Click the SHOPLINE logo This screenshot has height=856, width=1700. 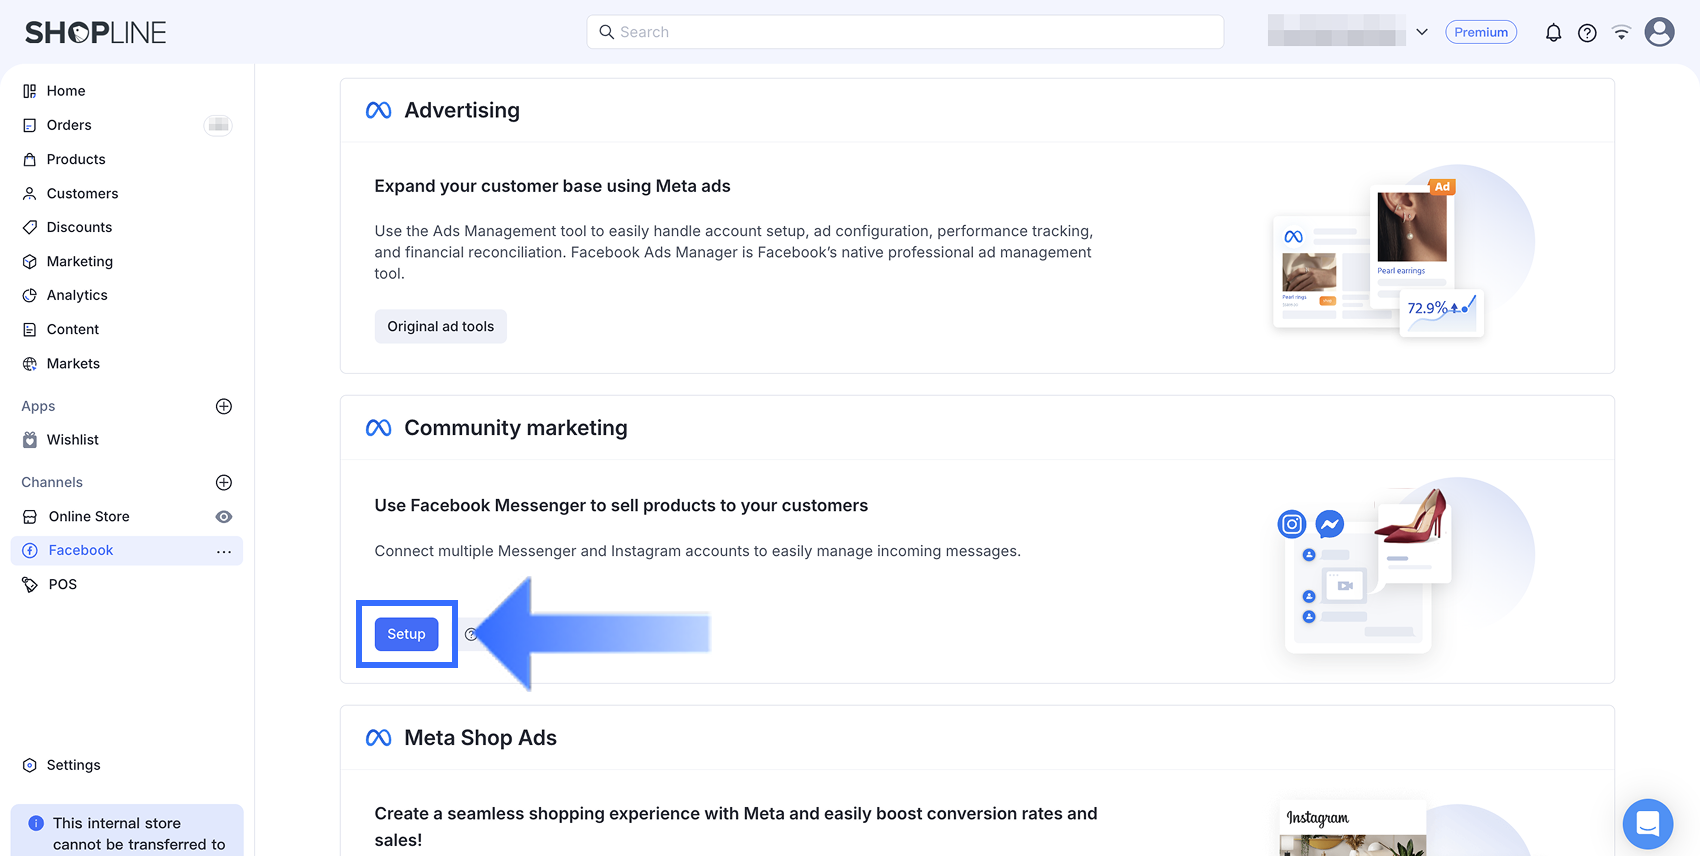[x=96, y=32]
